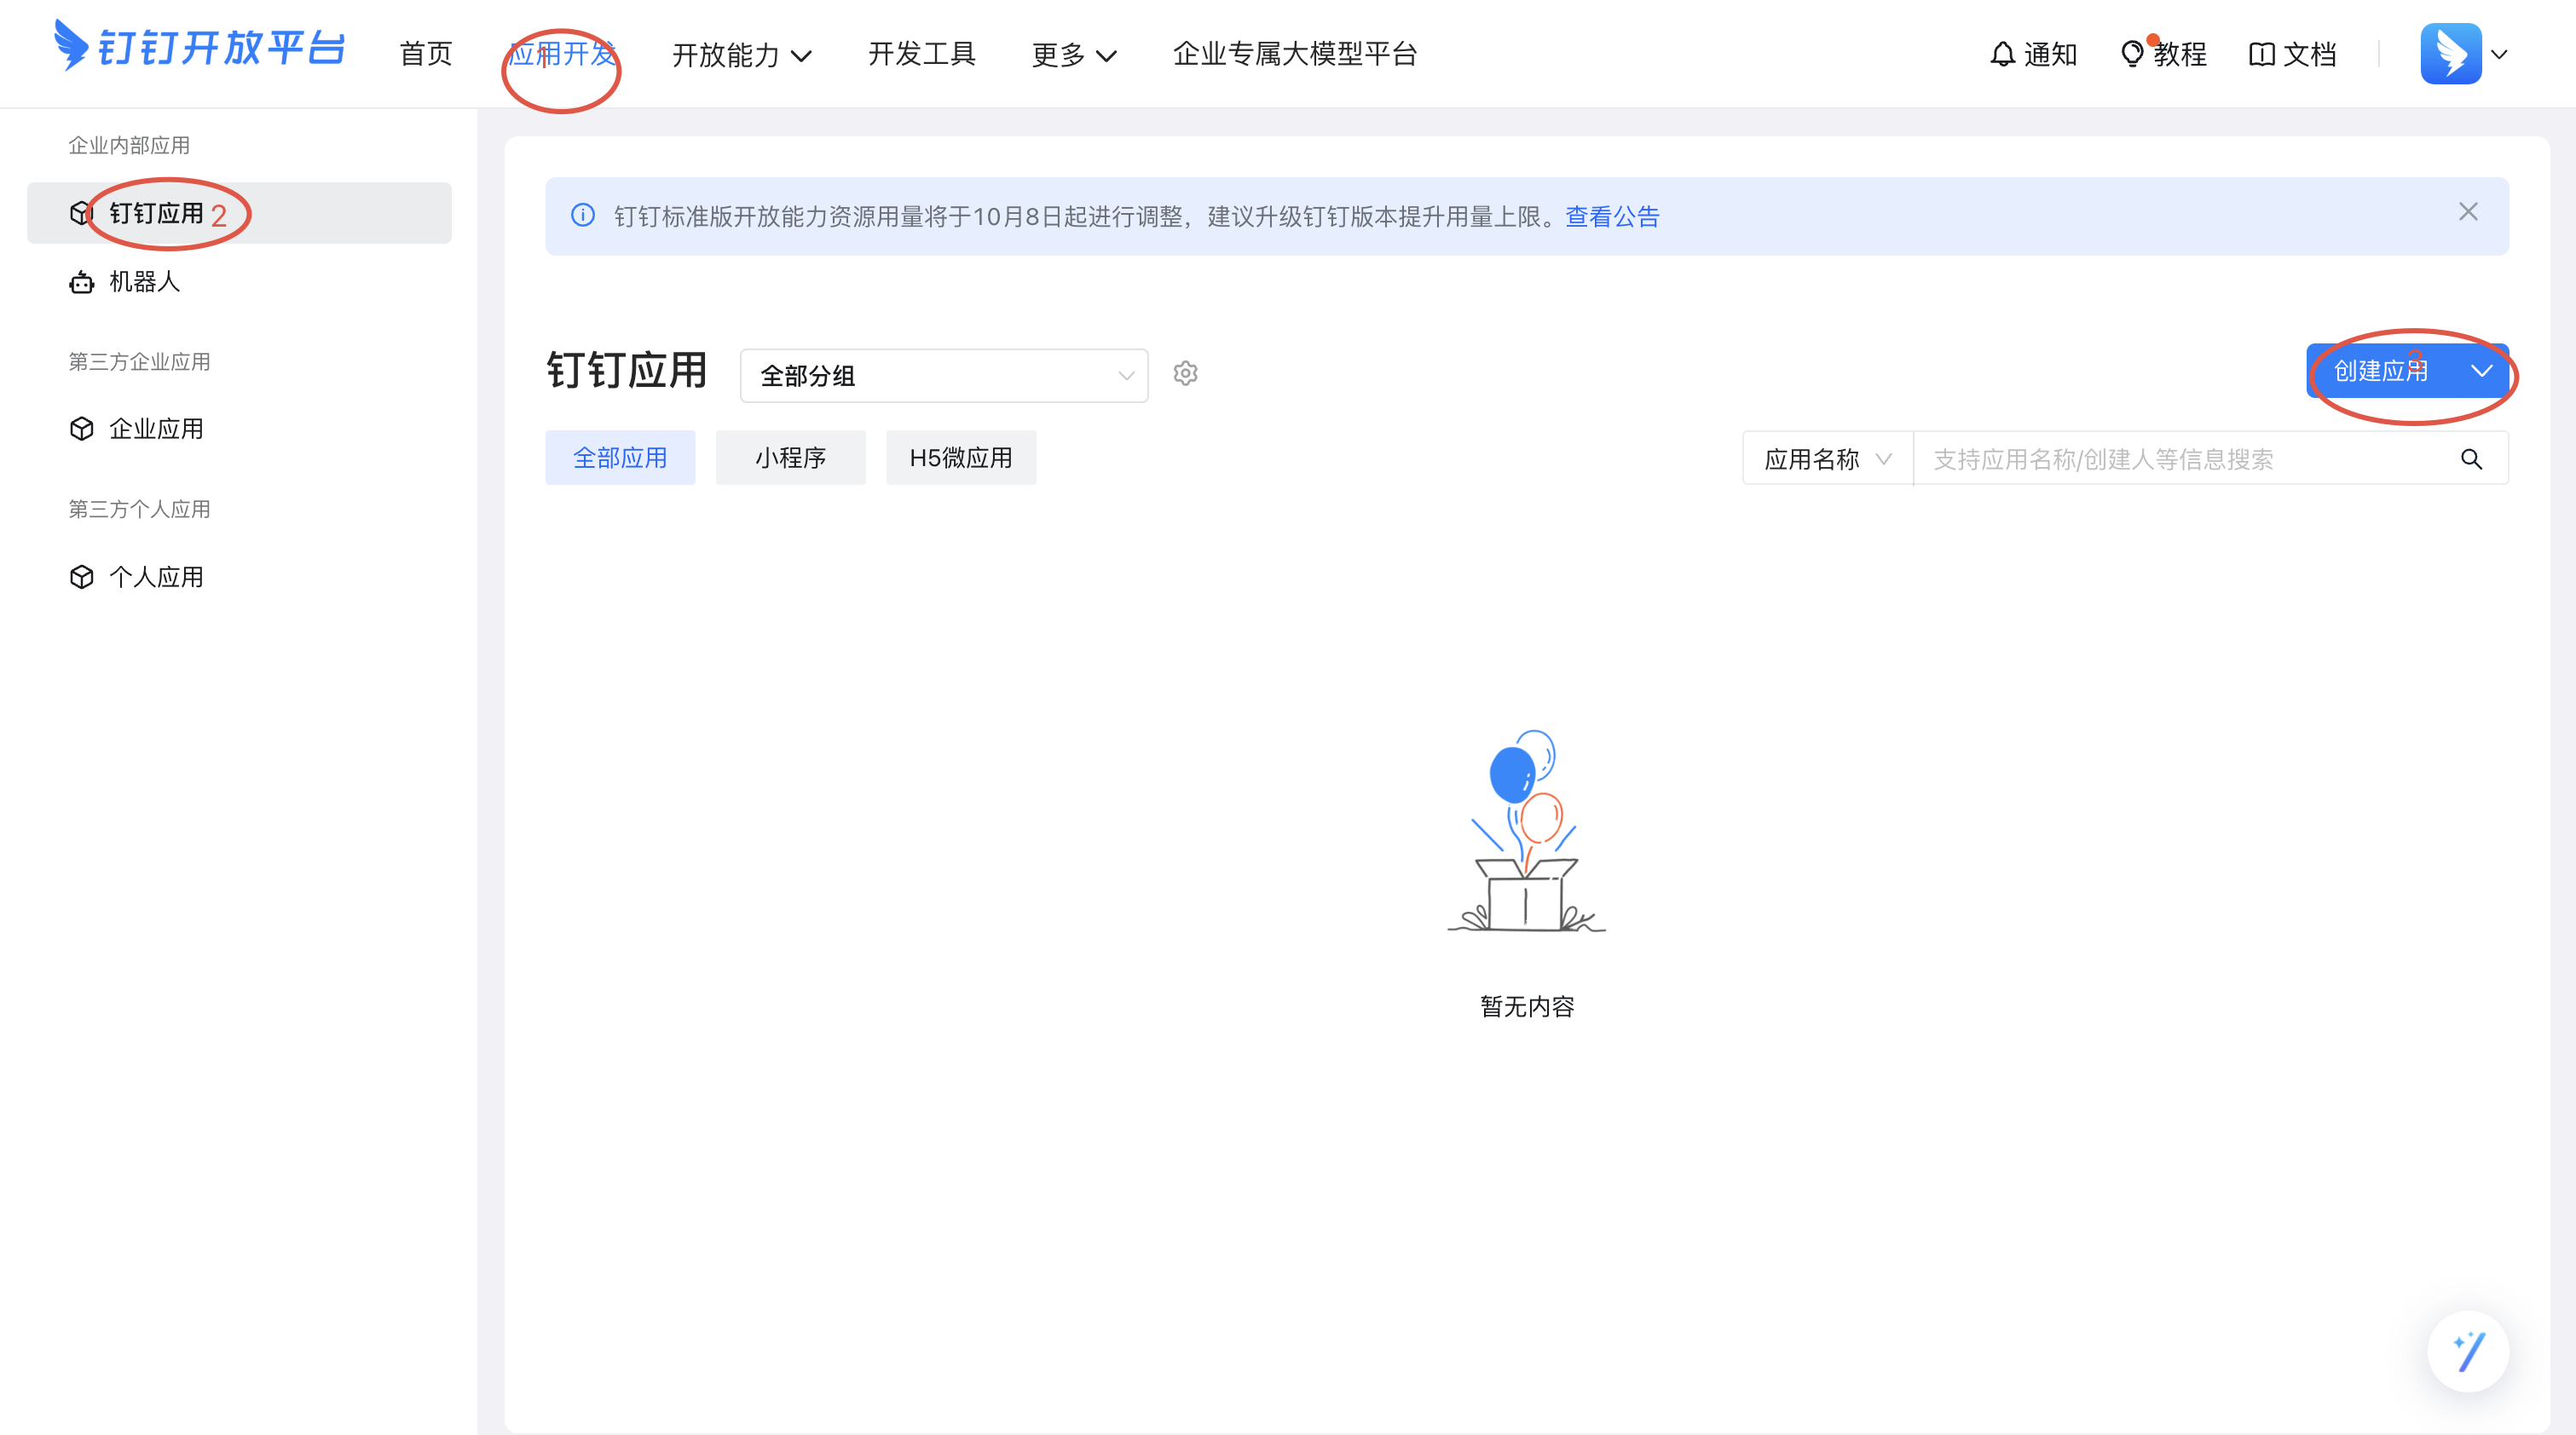Click the DingTalk Open Platform logo
Image resolution: width=2576 pixels, height=1435 pixels.
199,47
